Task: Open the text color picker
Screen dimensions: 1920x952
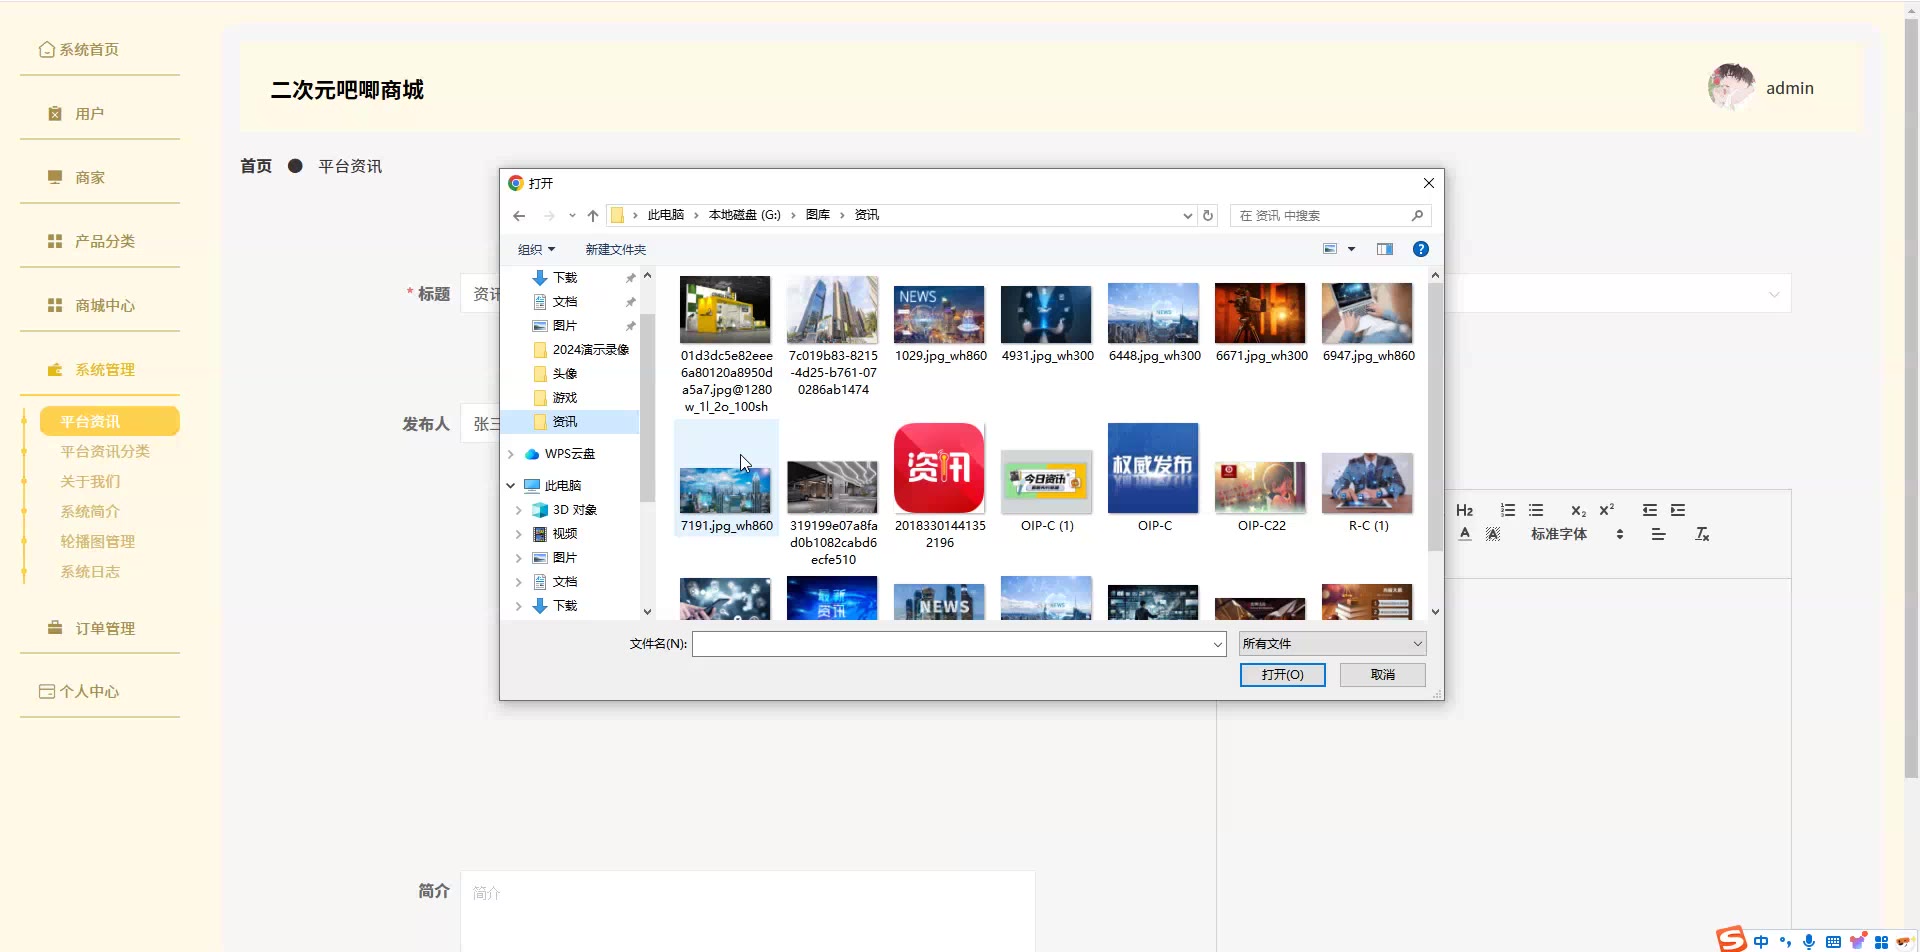Action: [x=1465, y=535]
